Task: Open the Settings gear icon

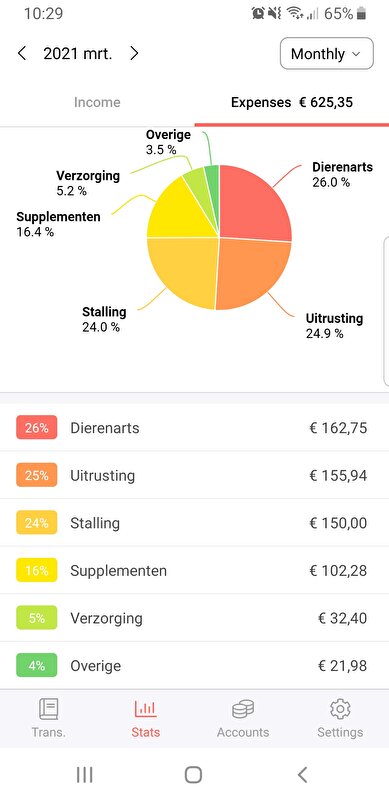Action: coord(340,709)
